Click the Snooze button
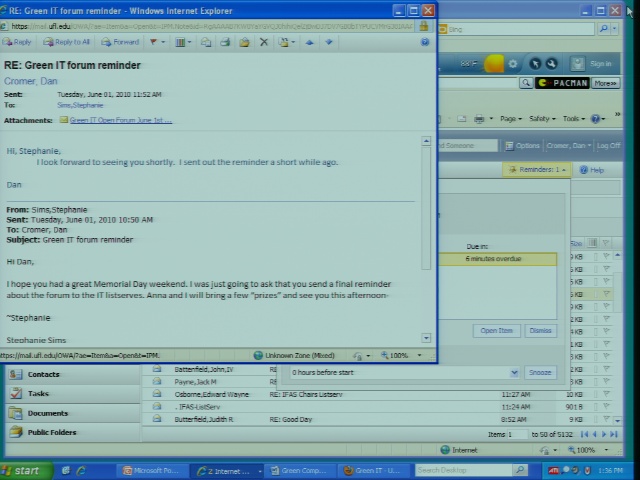Screen dimensions: 640x480 click(x=540, y=372)
